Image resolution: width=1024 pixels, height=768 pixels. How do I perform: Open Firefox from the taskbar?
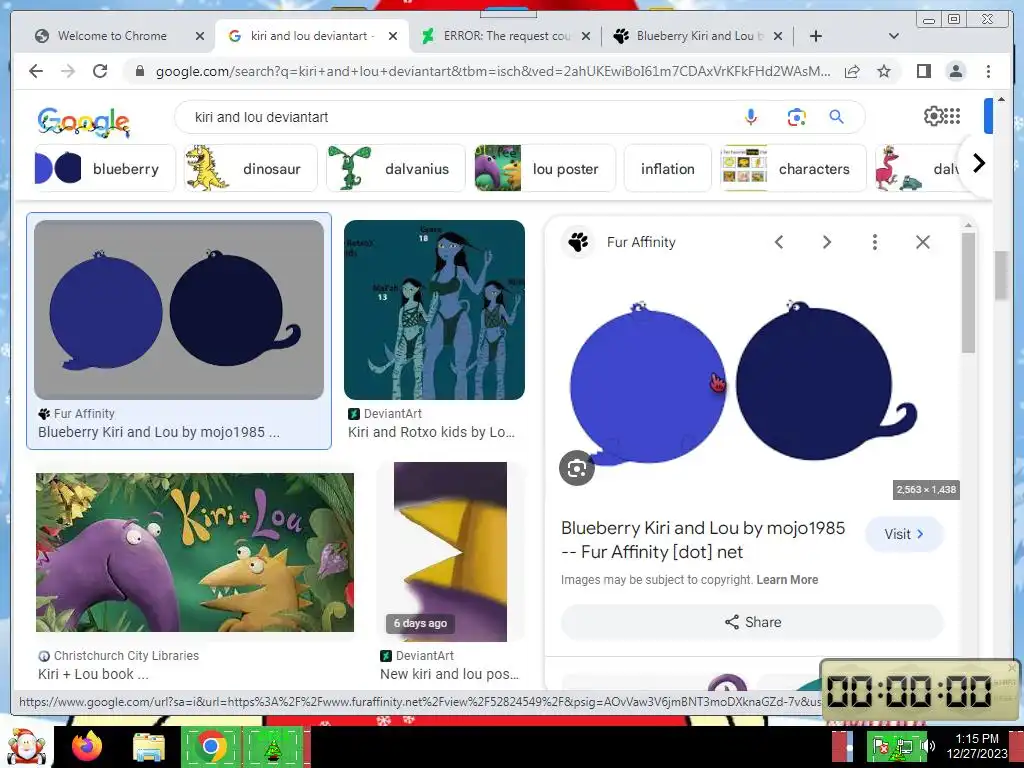tap(87, 746)
